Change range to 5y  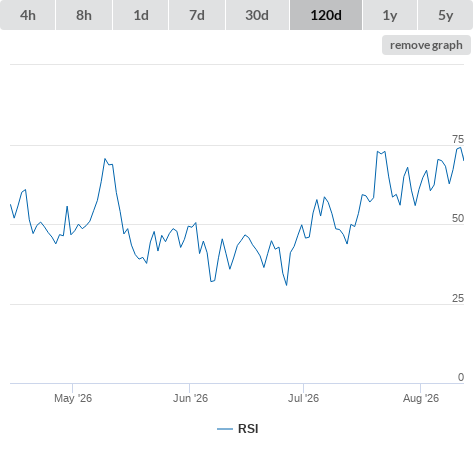[445, 15]
